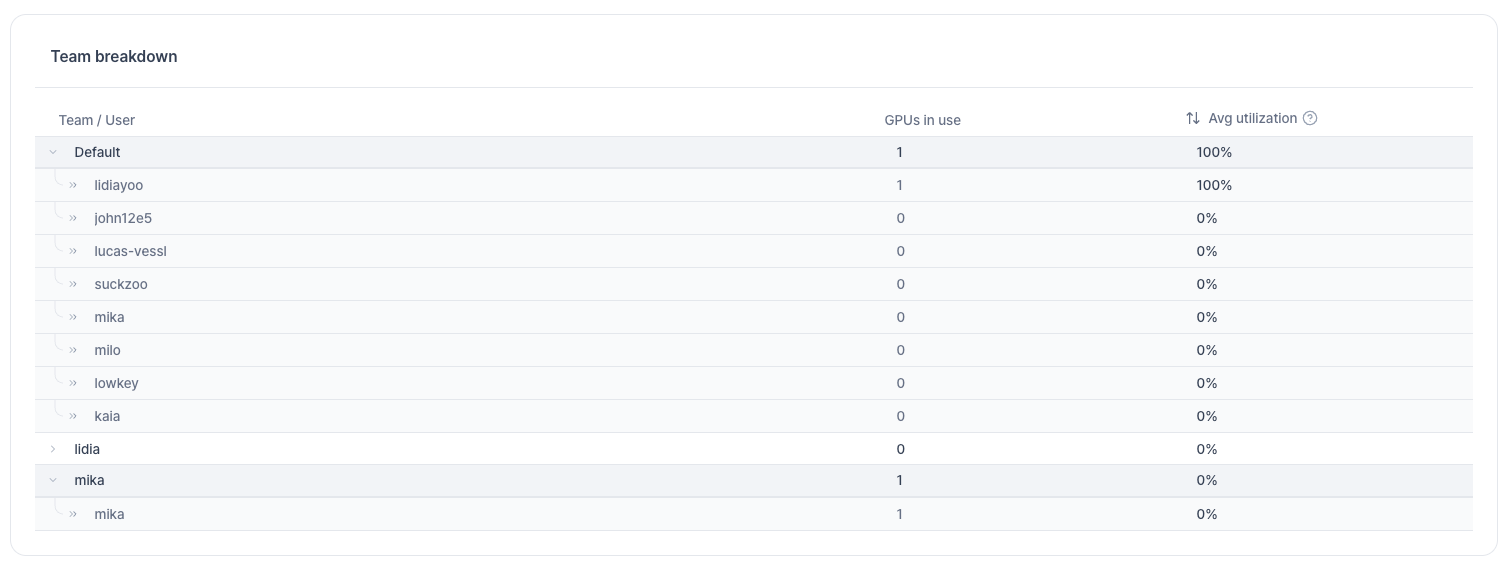Select the milo user name

coord(107,350)
